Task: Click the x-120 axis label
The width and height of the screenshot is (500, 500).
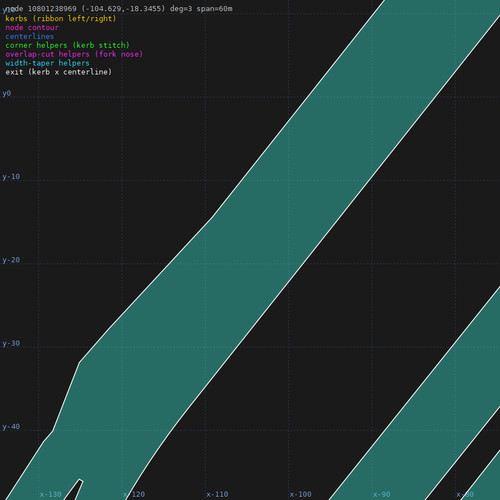Action: 134,494
